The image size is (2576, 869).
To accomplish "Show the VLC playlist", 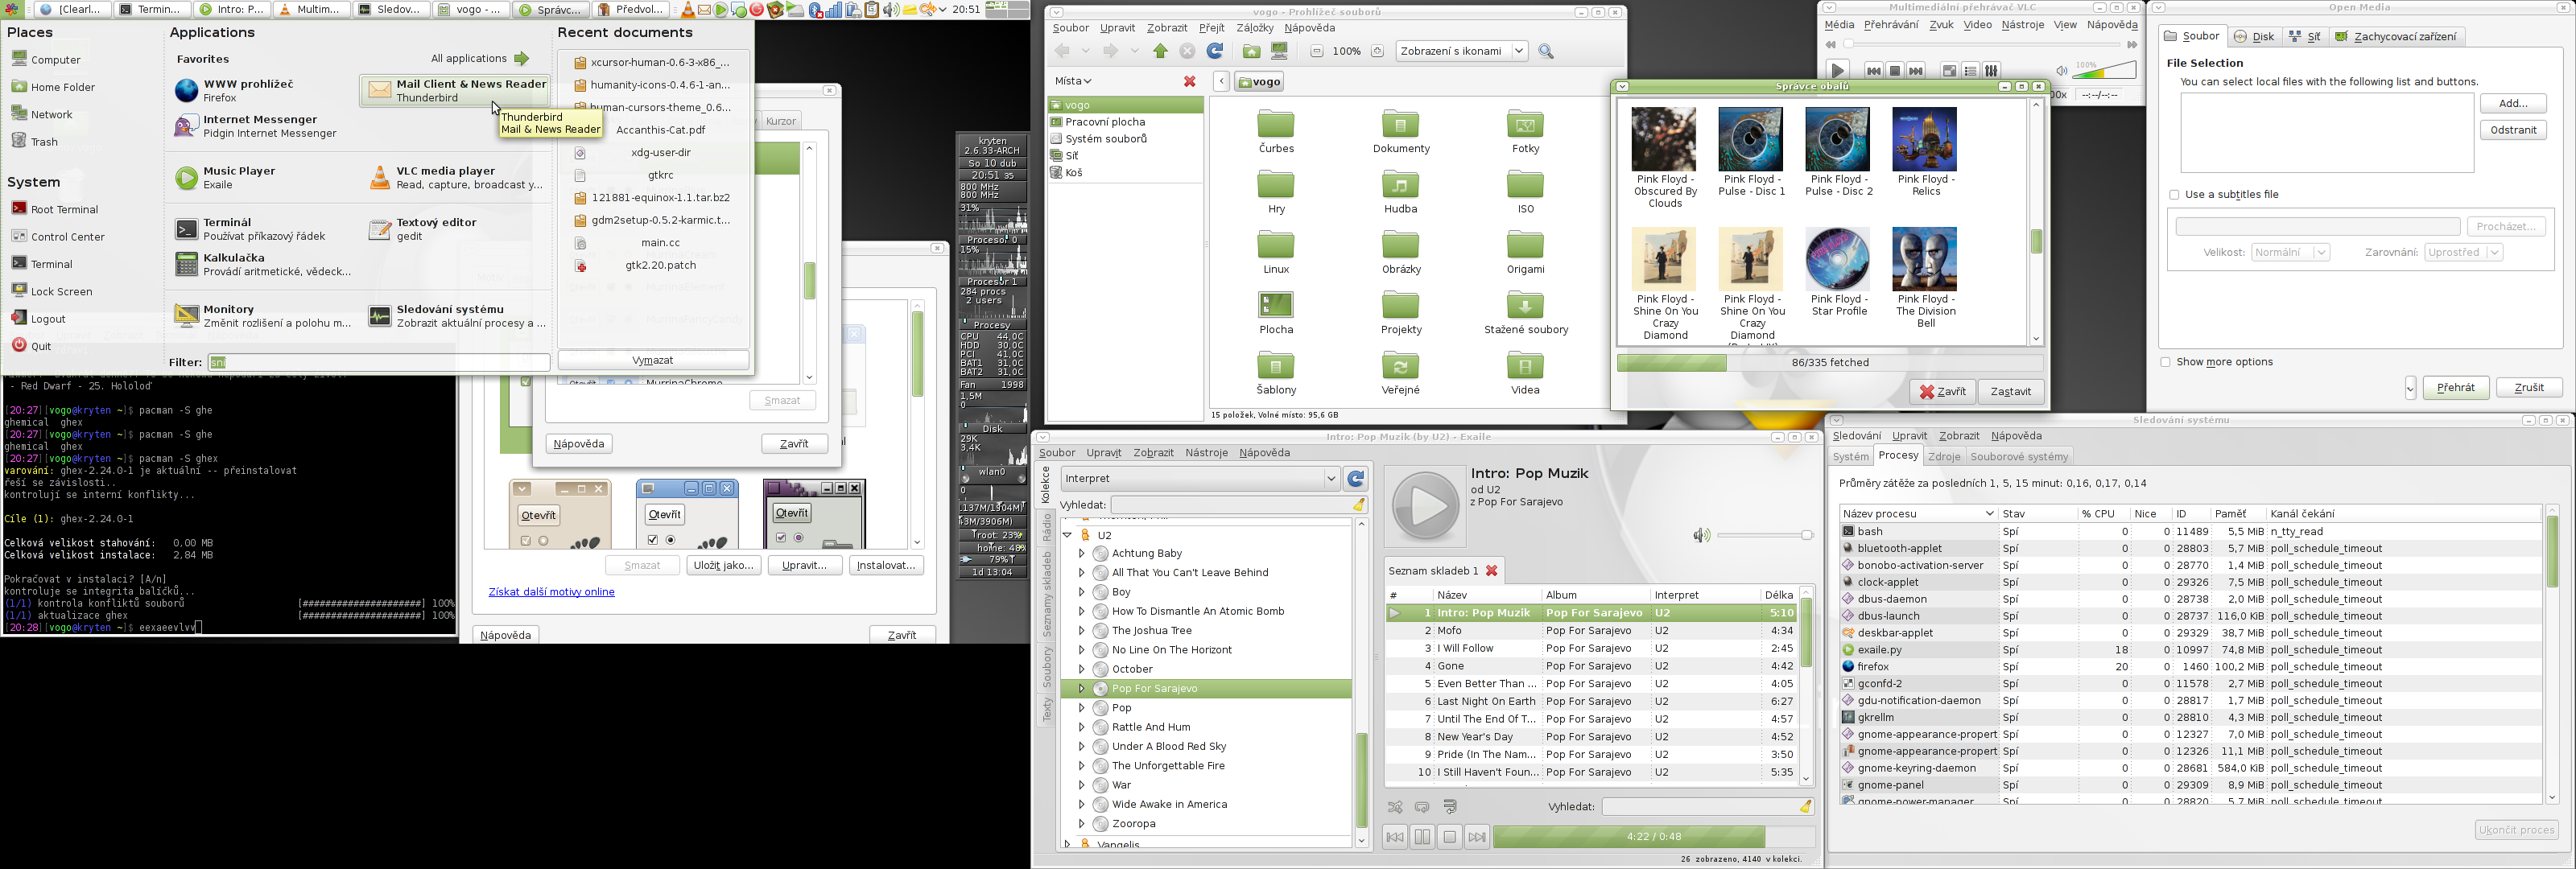I will [x=1970, y=71].
